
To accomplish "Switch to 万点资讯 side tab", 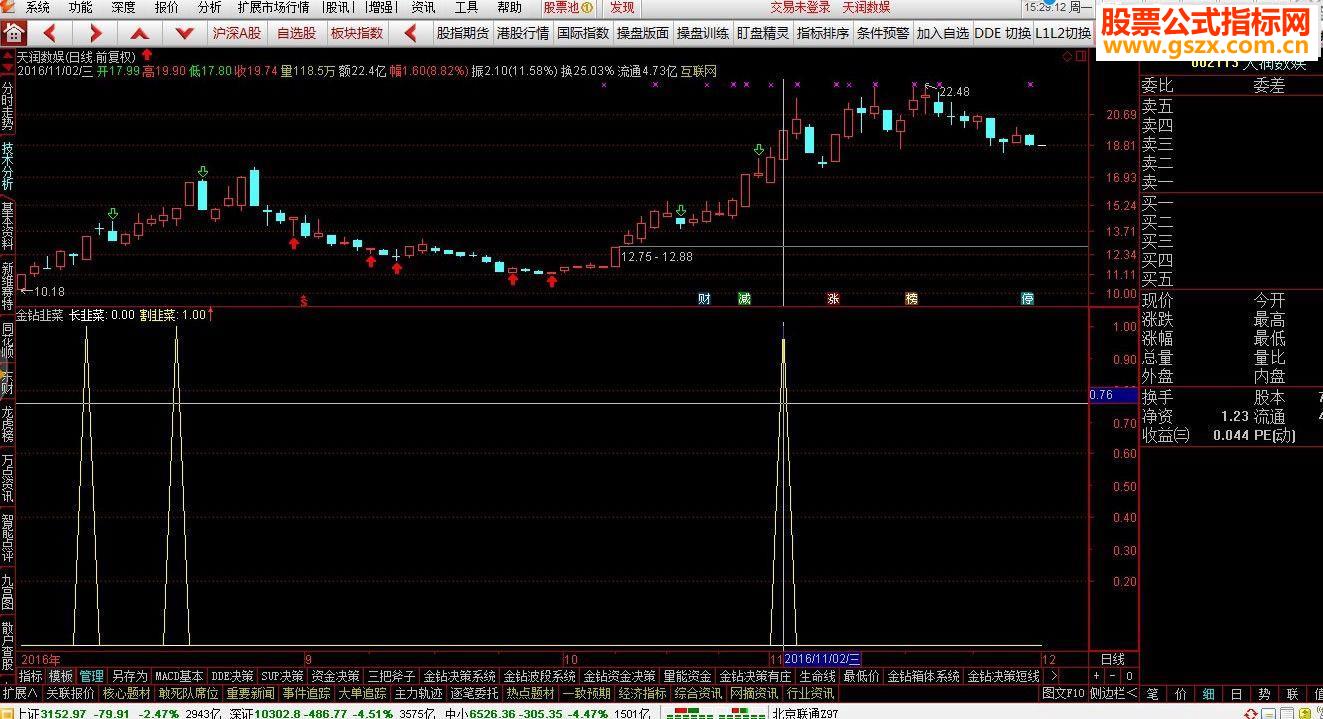I will click(x=7, y=478).
